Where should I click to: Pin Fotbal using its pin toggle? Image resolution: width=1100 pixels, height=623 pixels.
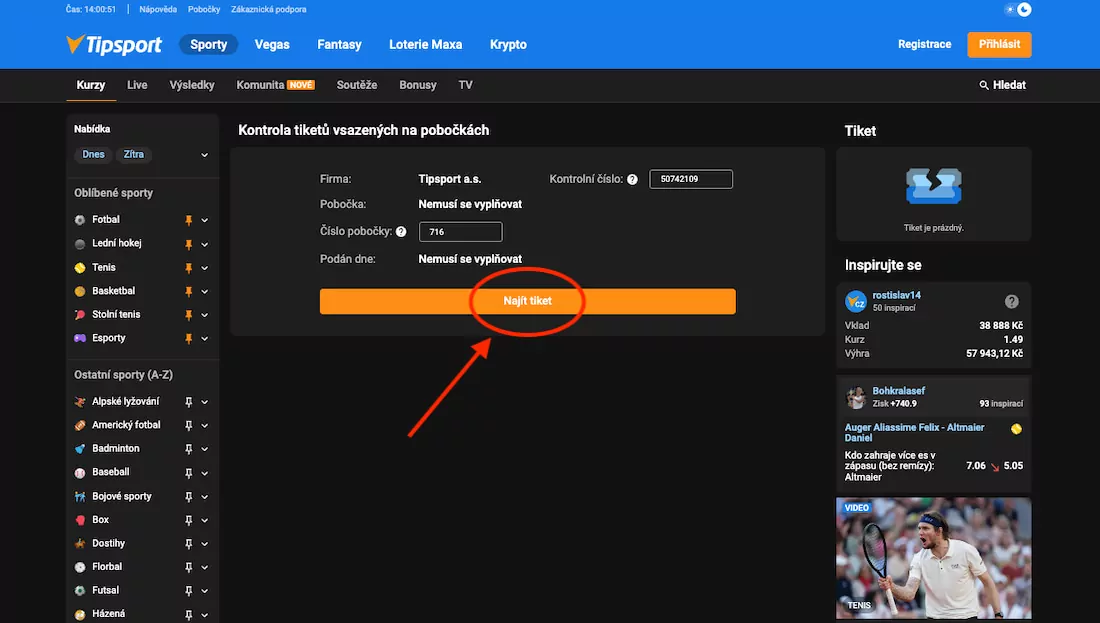pos(188,219)
